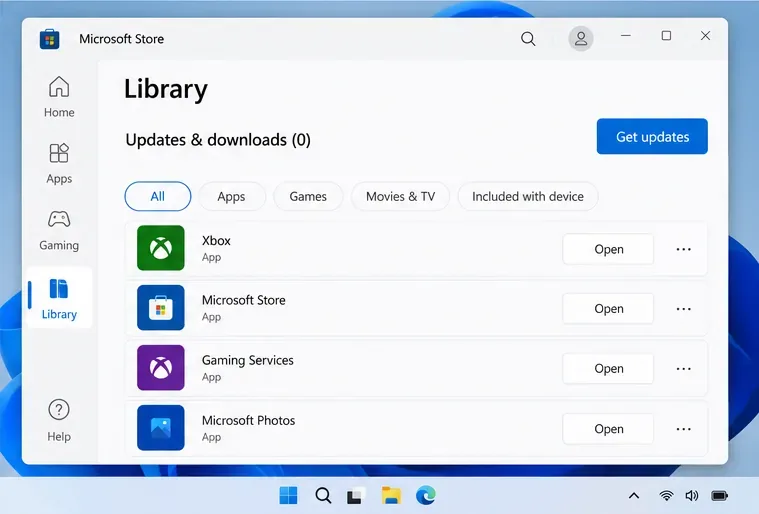Image resolution: width=759 pixels, height=514 pixels.
Task: Click the Library page heading
Action: point(166,90)
